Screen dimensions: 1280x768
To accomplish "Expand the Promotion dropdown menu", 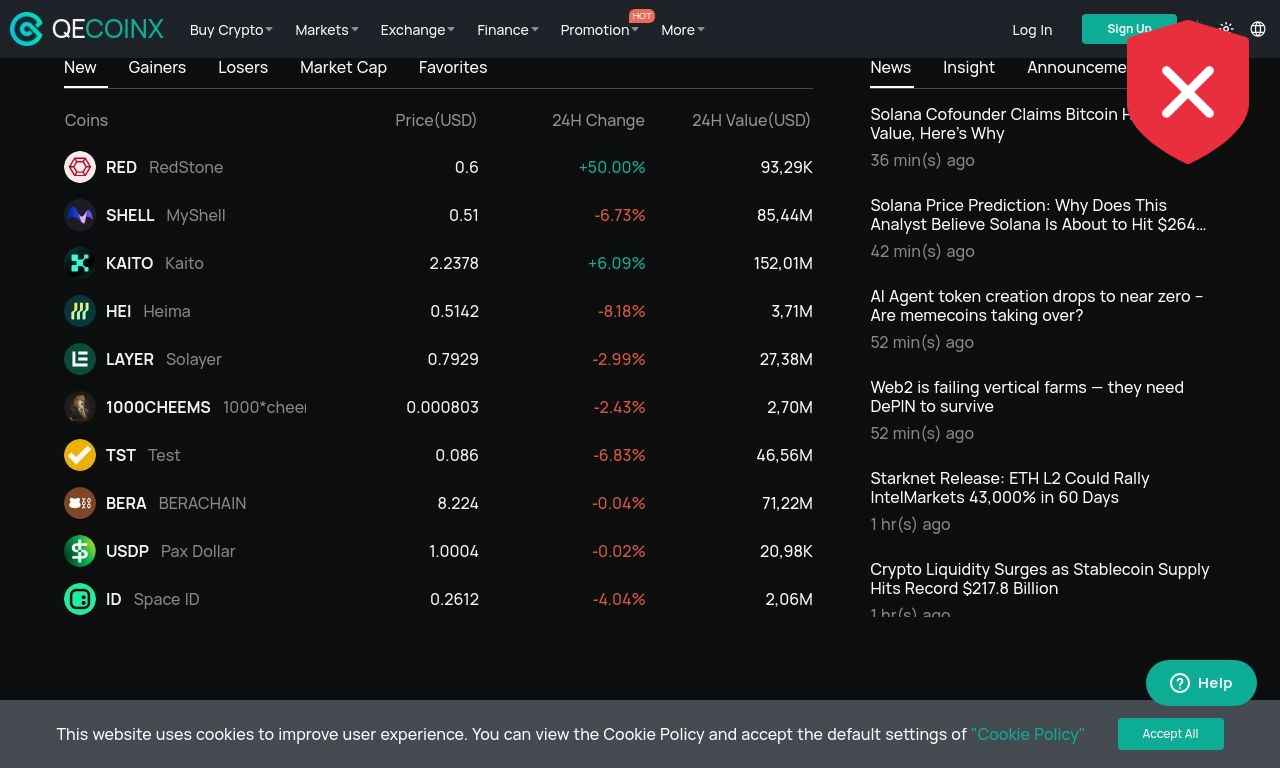I will (x=599, y=30).
